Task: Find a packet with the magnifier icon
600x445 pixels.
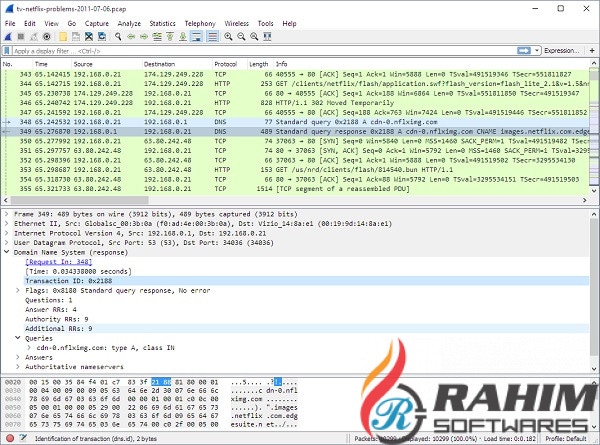Action: coord(118,37)
